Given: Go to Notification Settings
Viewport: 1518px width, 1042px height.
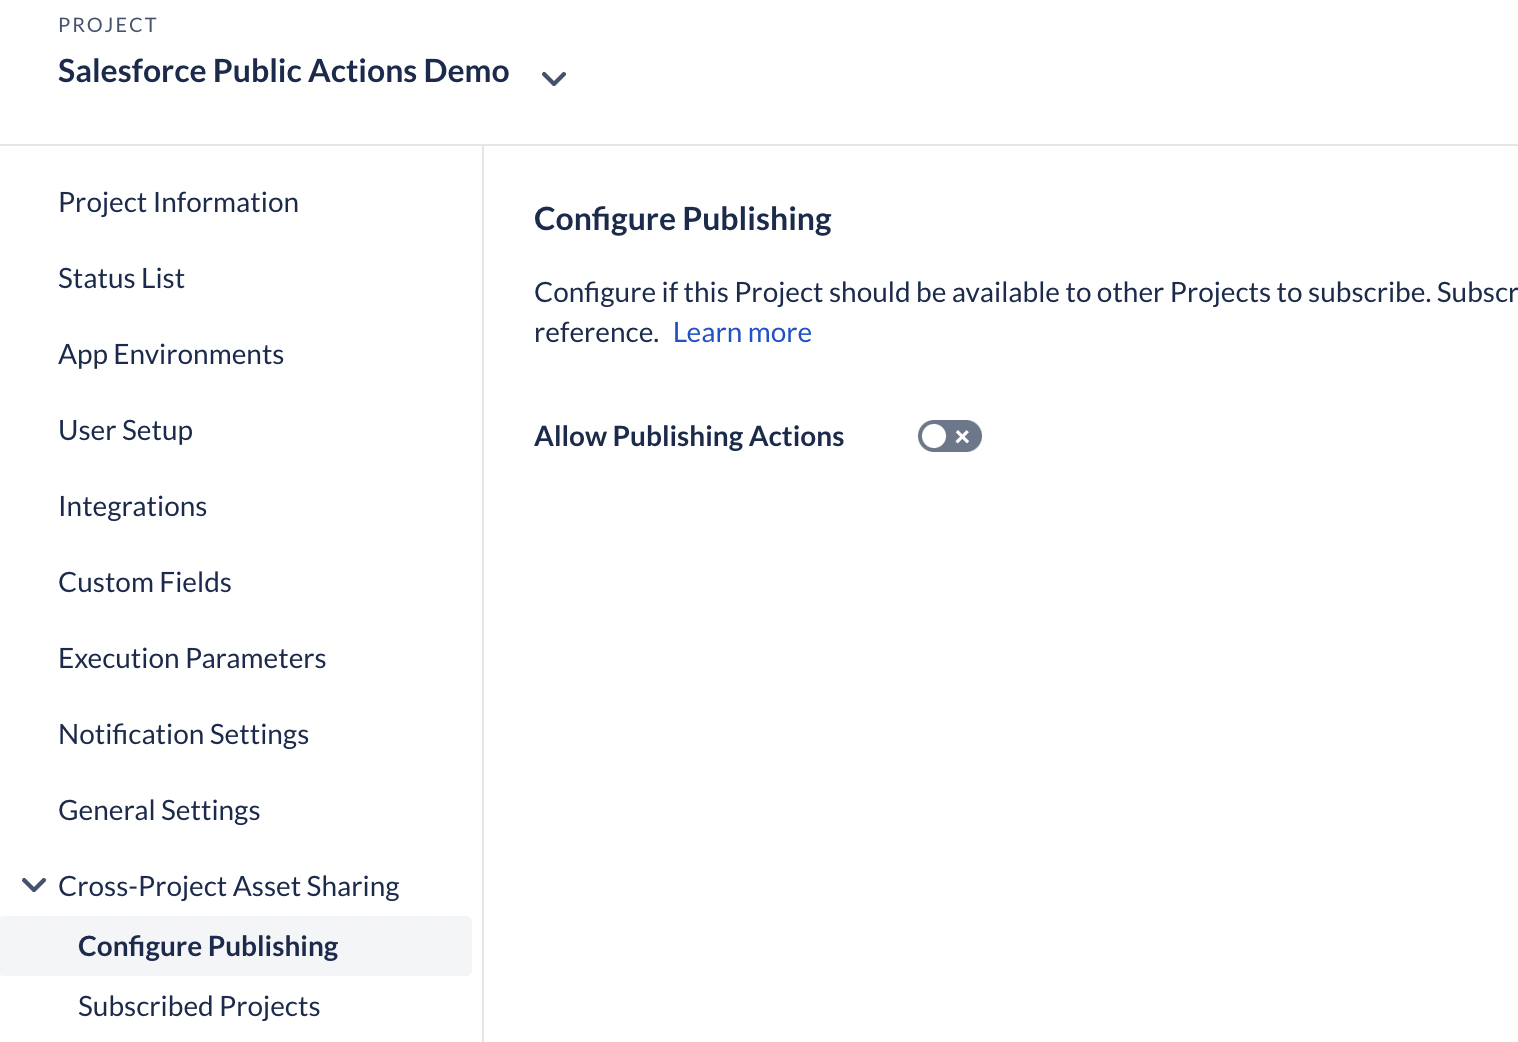Looking at the screenshot, I should [183, 734].
